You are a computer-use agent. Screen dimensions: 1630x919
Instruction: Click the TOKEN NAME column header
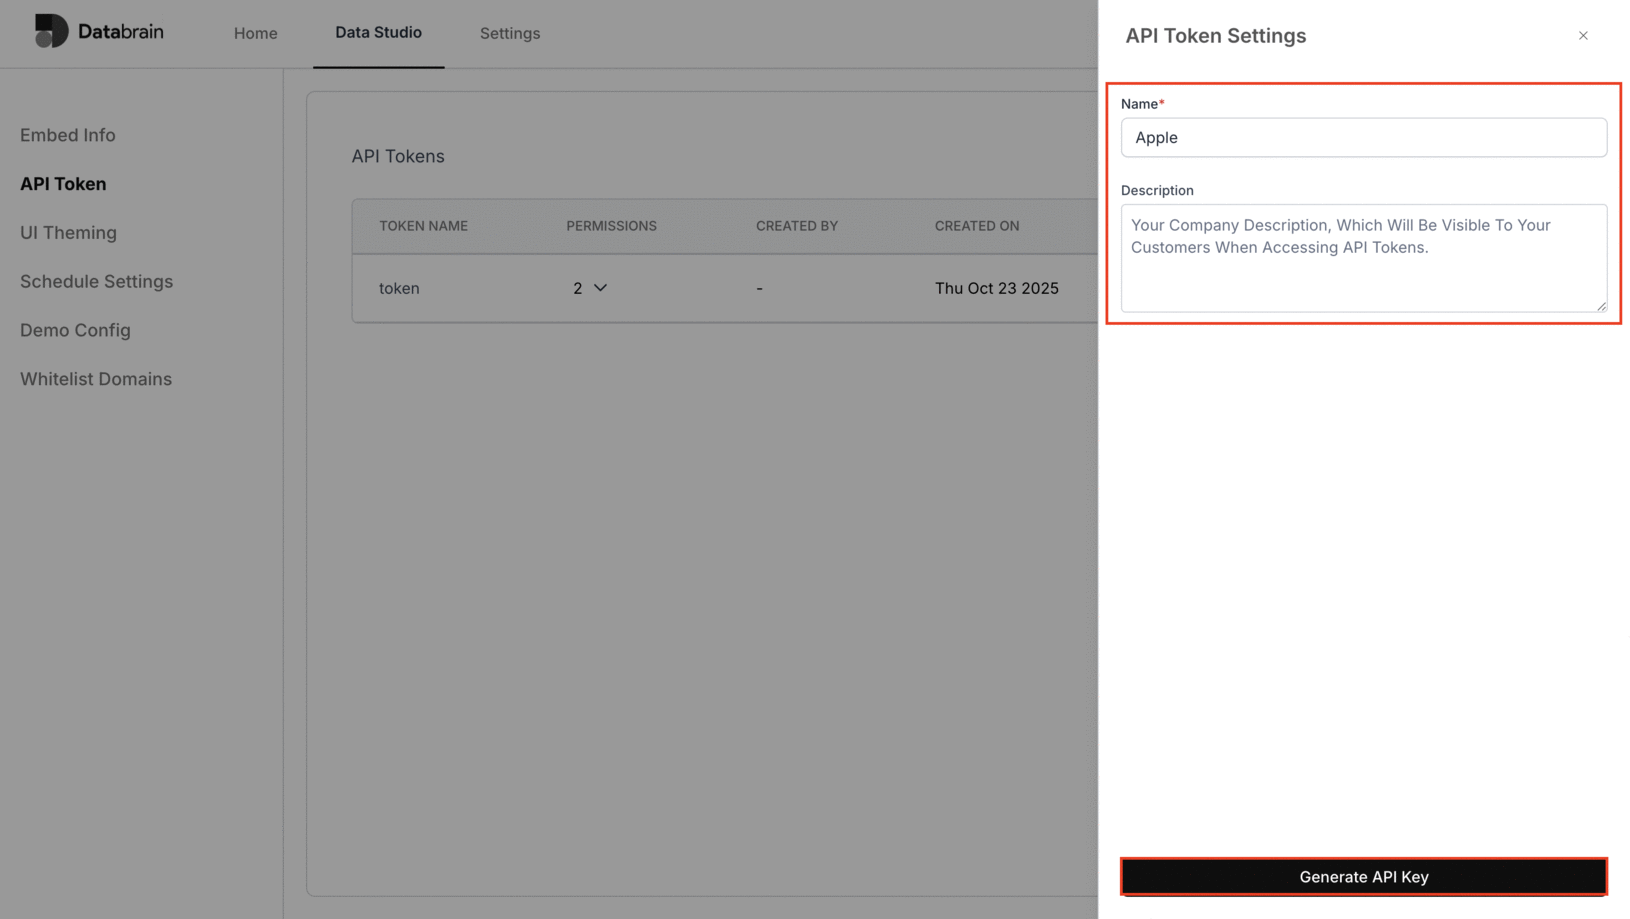(x=423, y=226)
